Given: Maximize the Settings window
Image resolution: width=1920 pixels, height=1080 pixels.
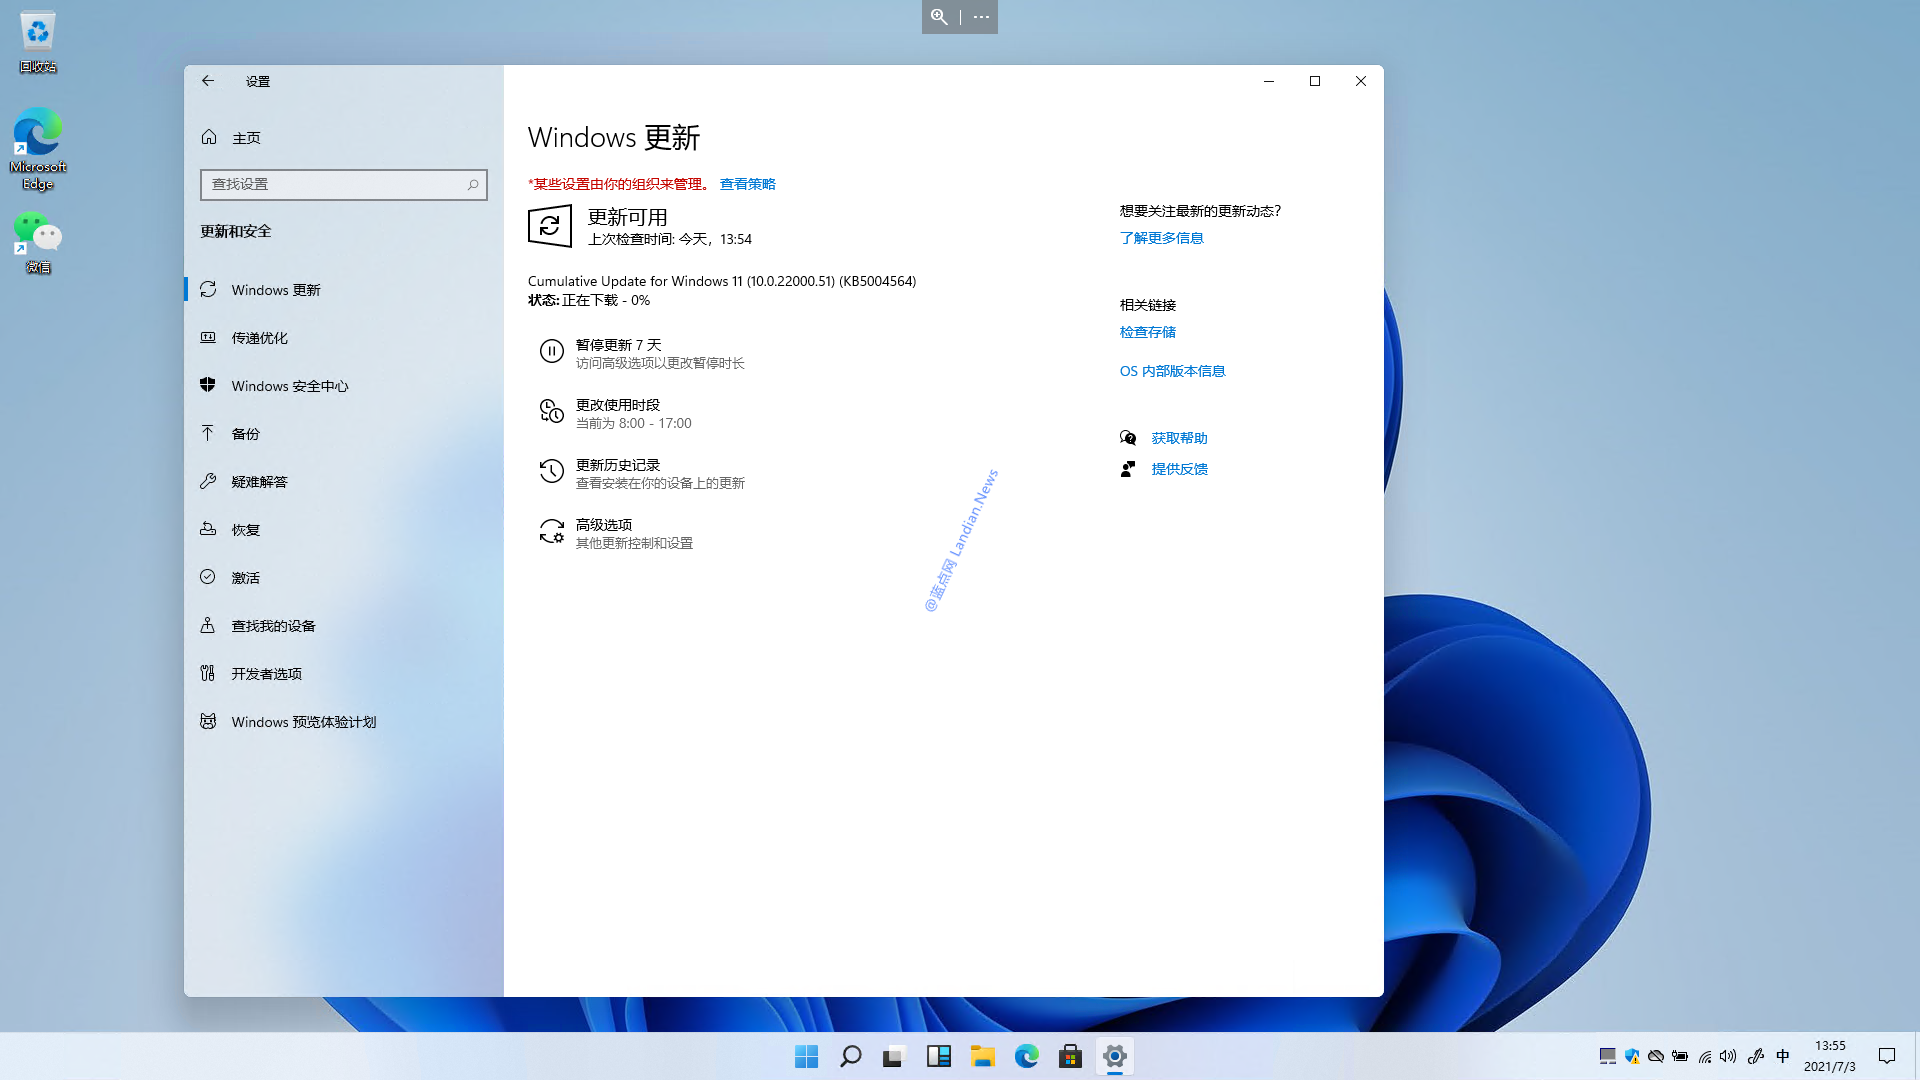Looking at the screenshot, I should click(1315, 81).
